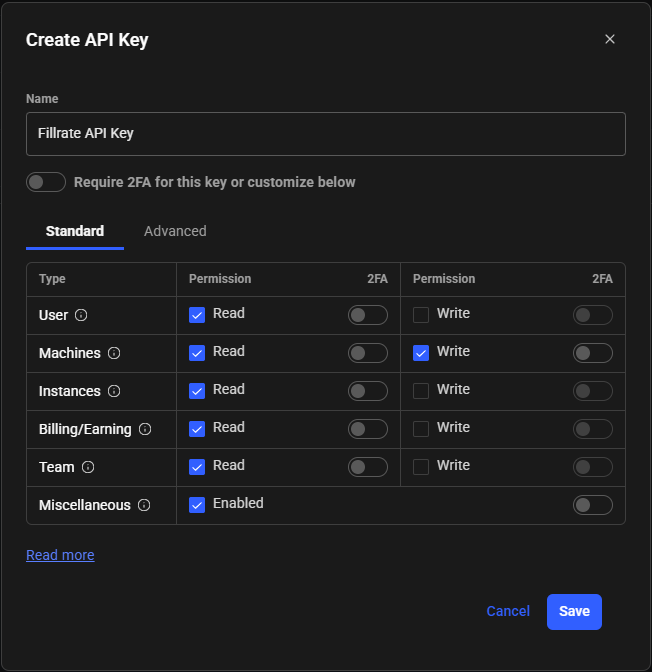Screen dimensions: 652x672
Task: Enable 2FA for Miscellaneous
Action: 593,505
